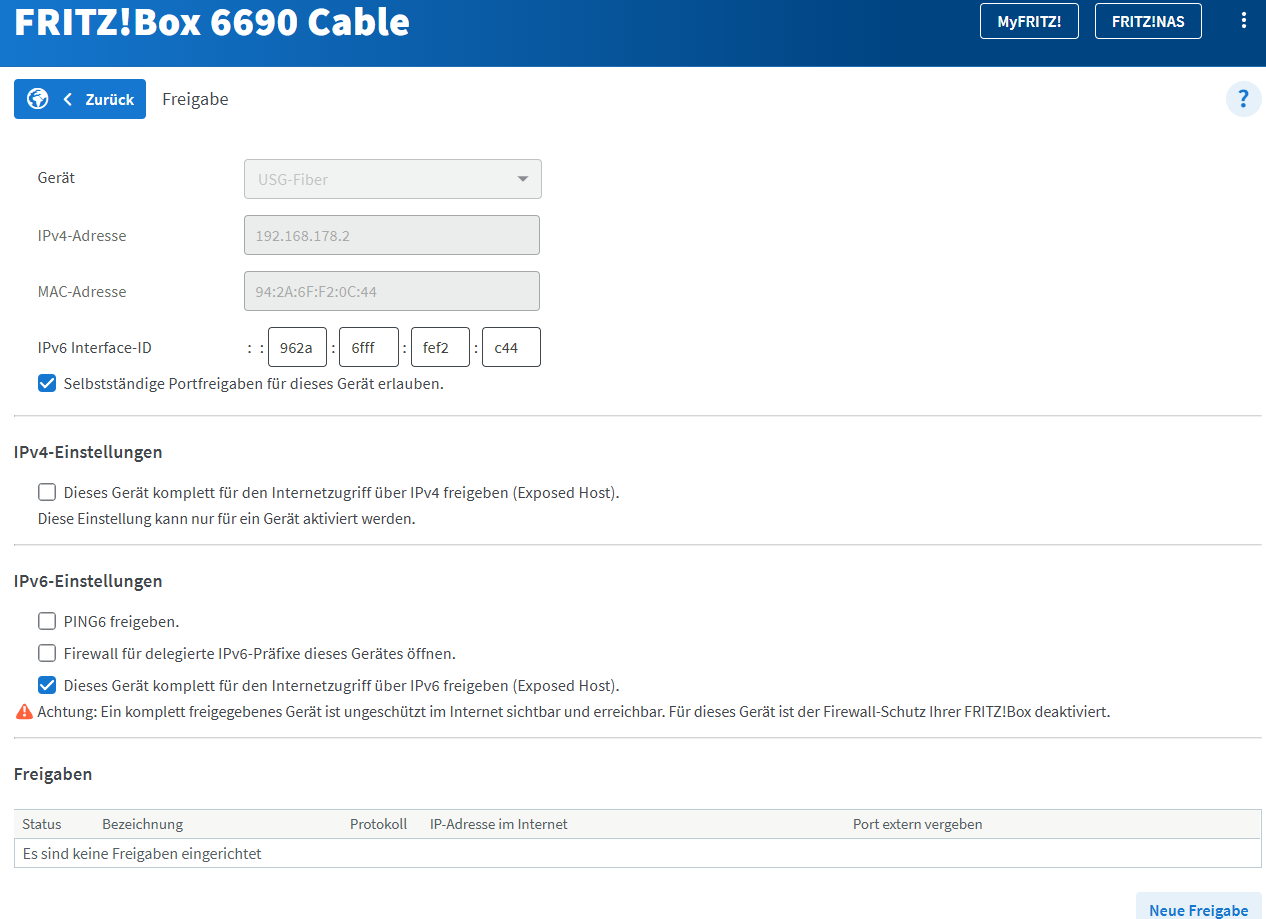Click the red warning triangle icon

point(25,712)
